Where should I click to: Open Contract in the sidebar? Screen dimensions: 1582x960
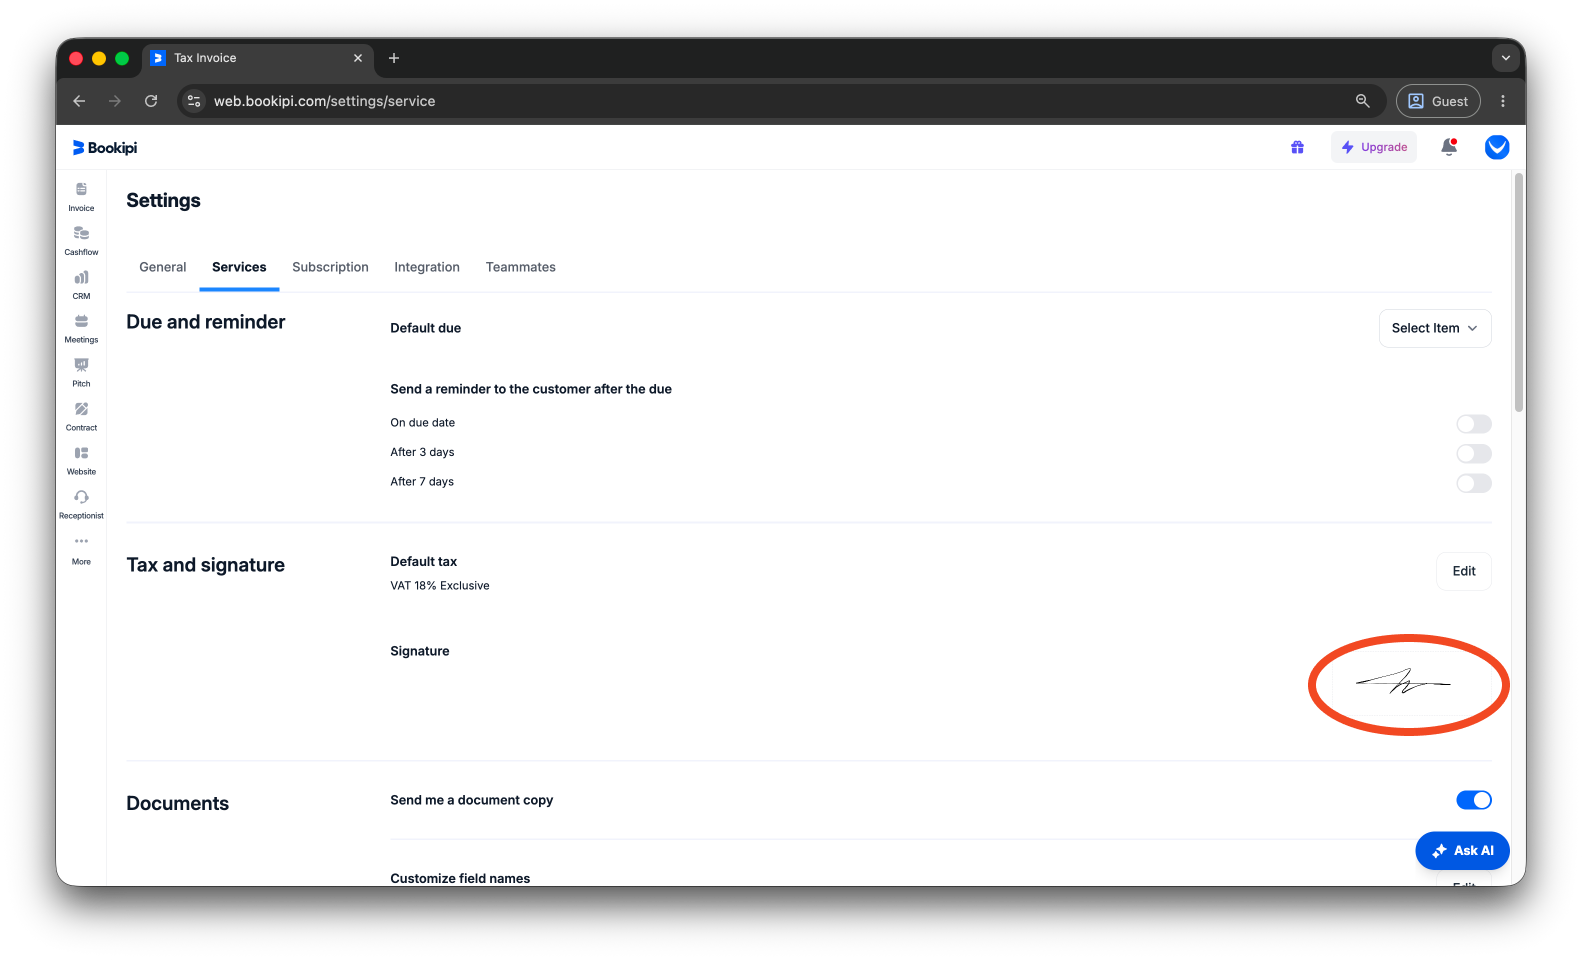click(81, 417)
